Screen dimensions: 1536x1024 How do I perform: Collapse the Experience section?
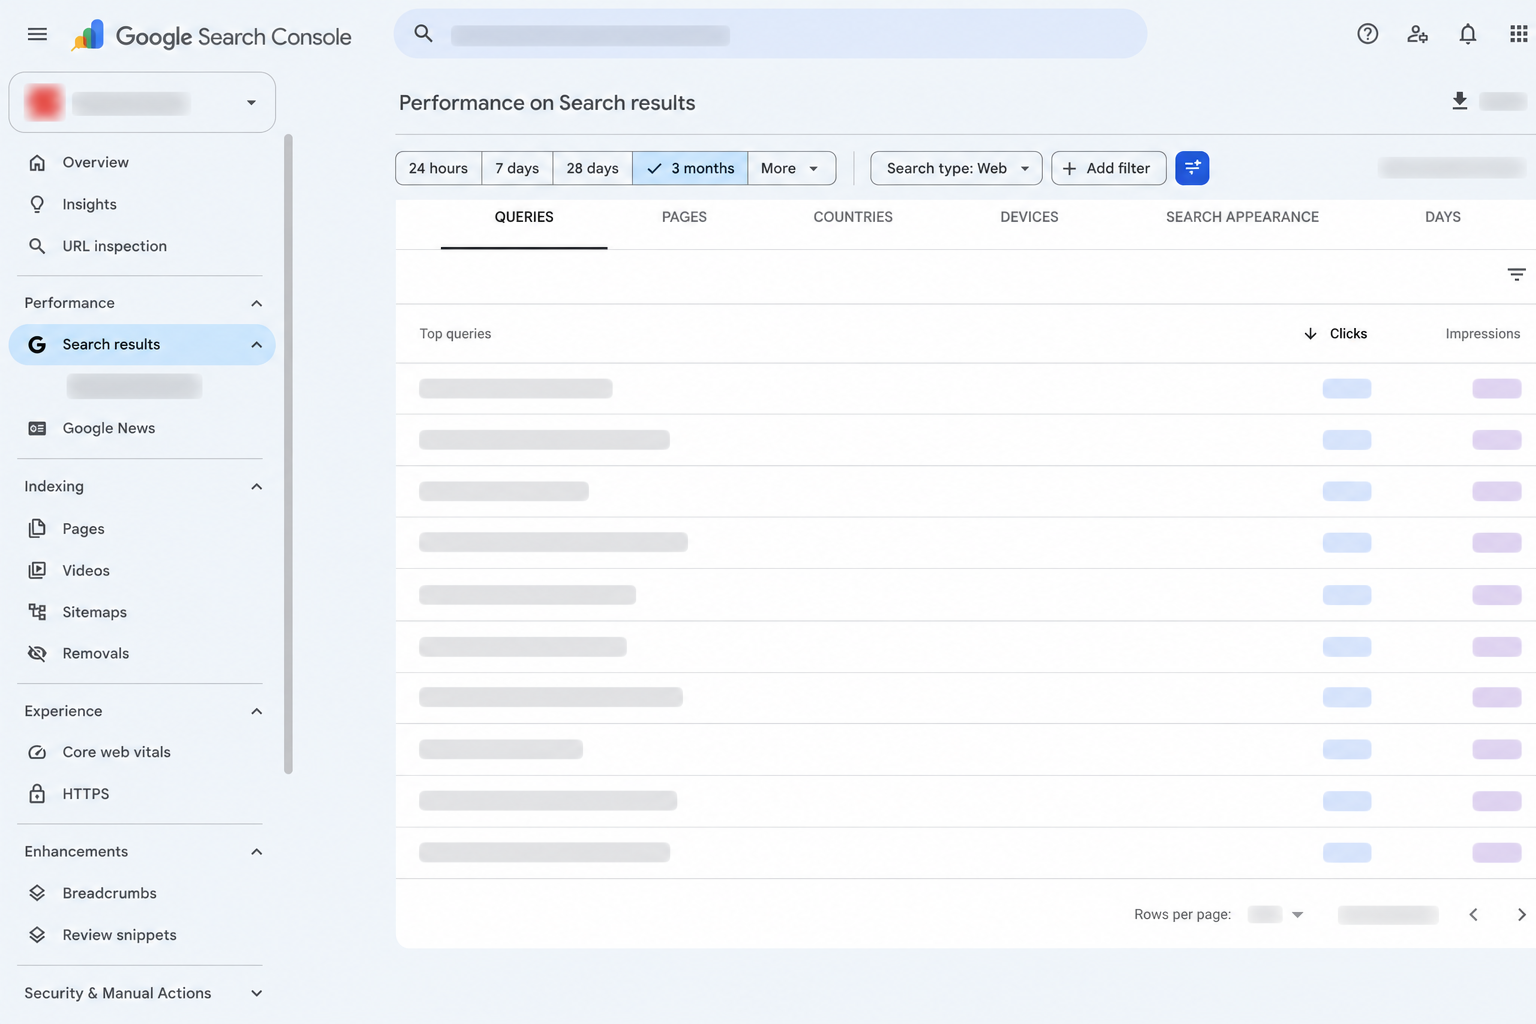coord(256,711)
